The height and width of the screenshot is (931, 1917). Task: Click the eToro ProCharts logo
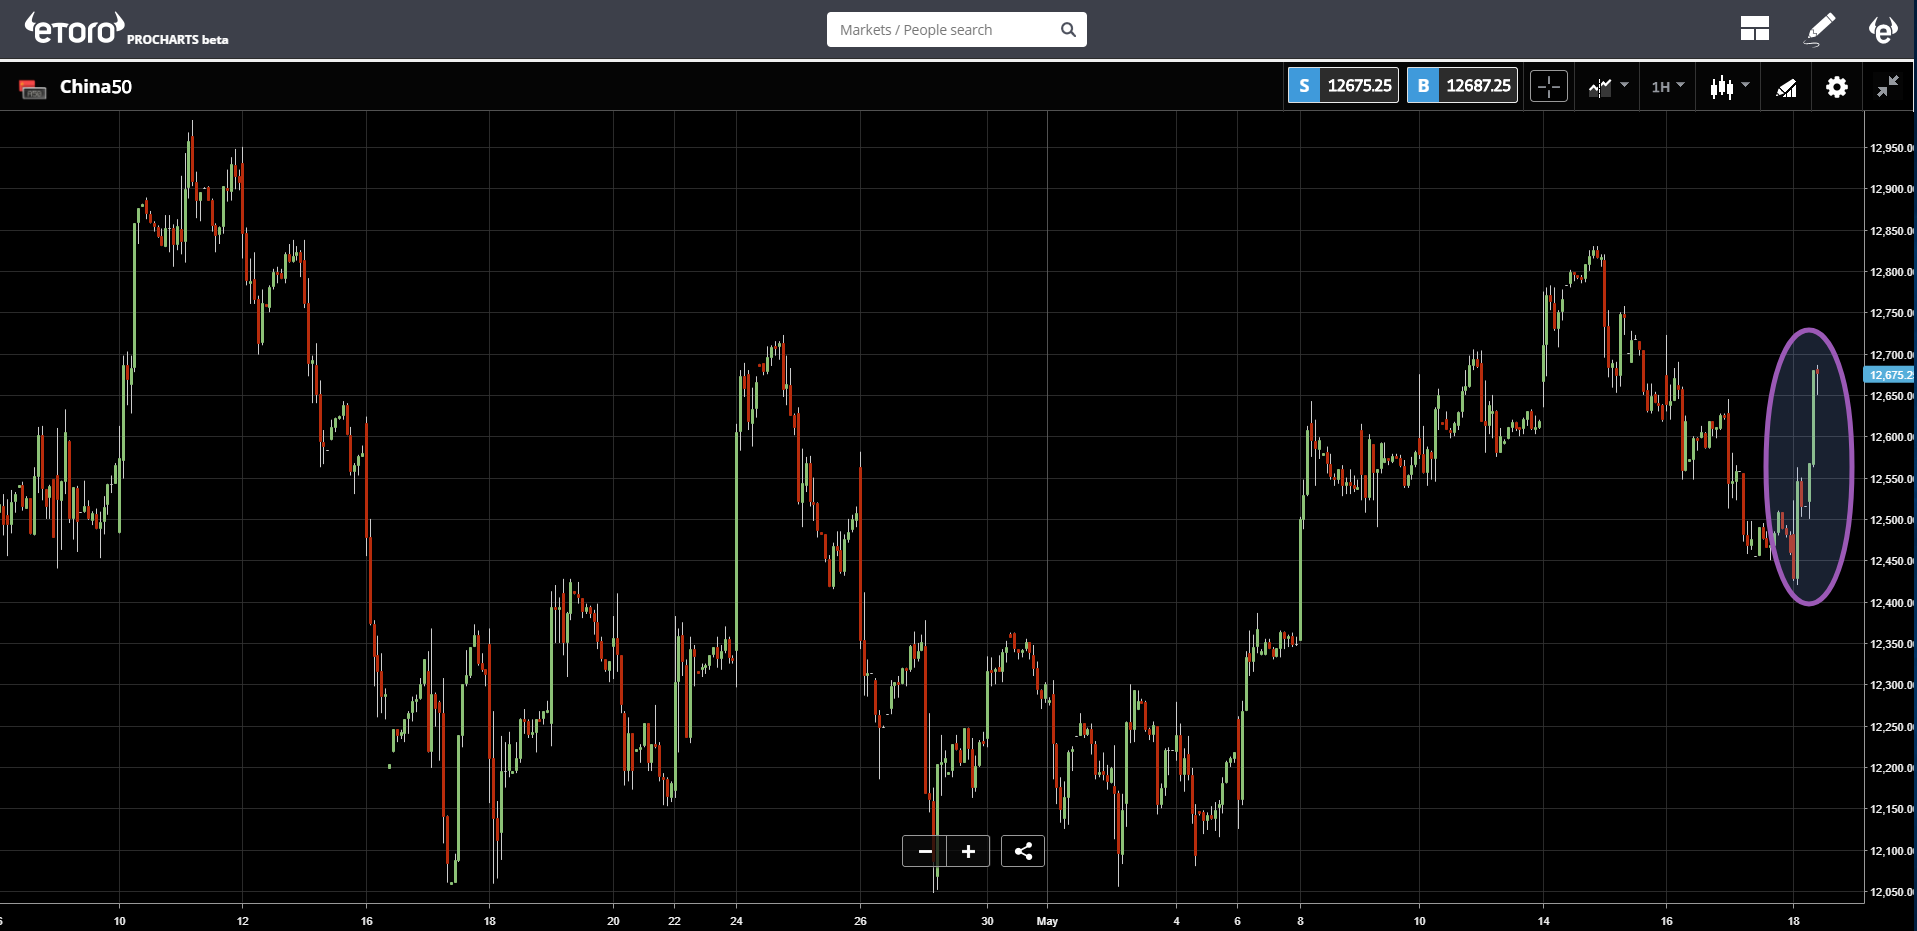(x=126, y=29)
